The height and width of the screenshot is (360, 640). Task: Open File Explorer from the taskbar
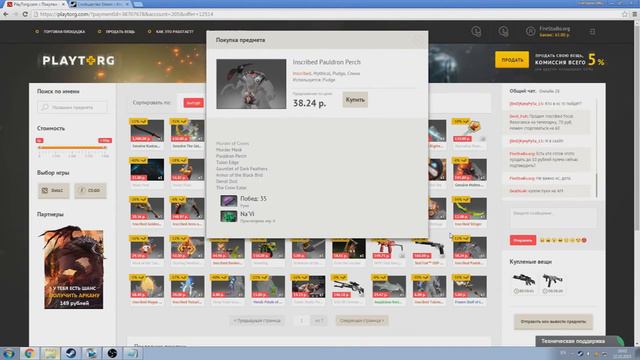tap(50, 353)
